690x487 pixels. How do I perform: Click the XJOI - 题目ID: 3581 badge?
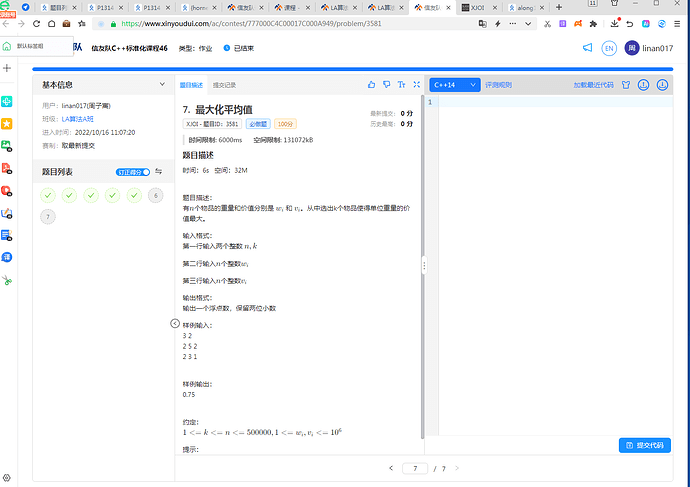coord(212,124)
